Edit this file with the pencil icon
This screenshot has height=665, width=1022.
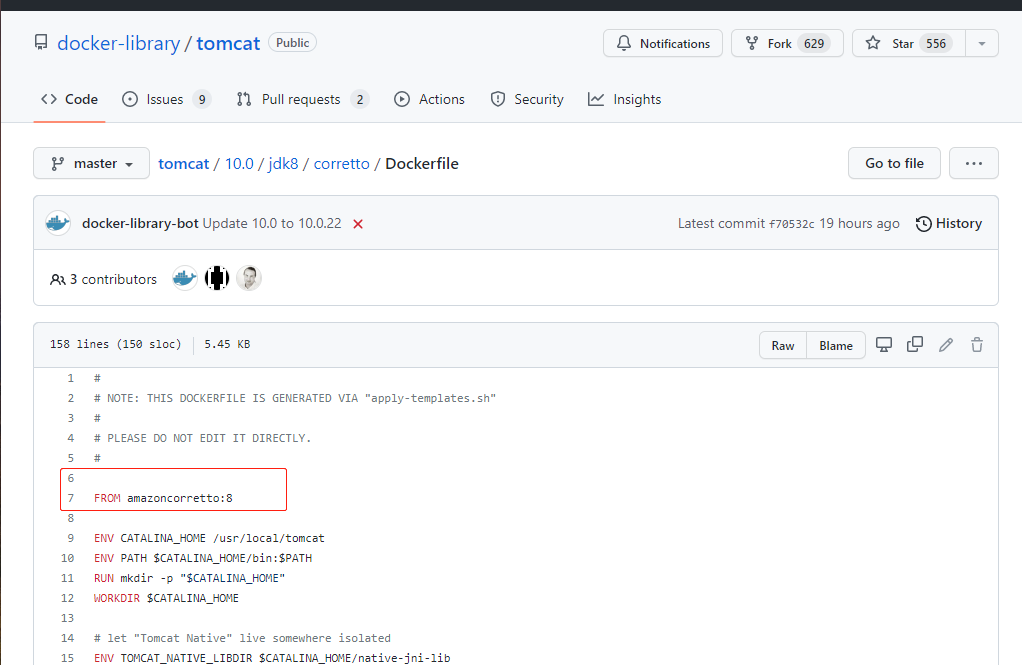[x=946, y=345]
